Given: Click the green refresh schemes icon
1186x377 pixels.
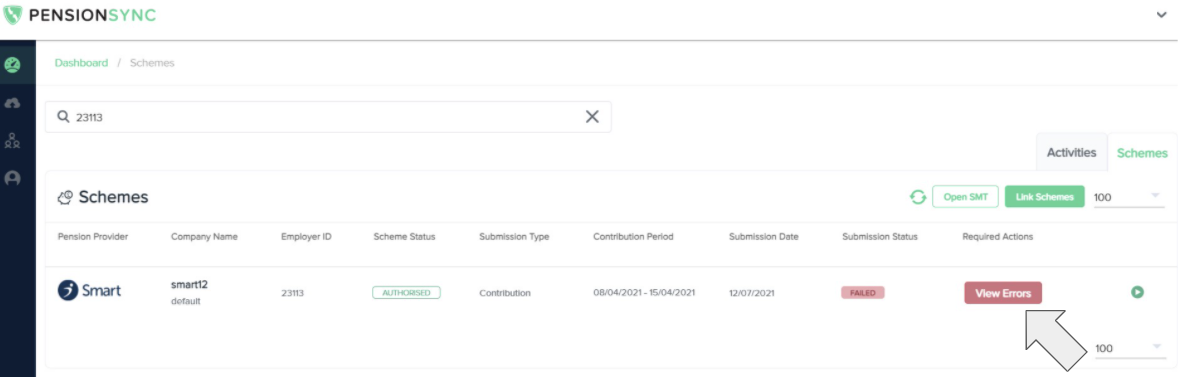Looking at the screenshot, I should [x=917, y=197].
